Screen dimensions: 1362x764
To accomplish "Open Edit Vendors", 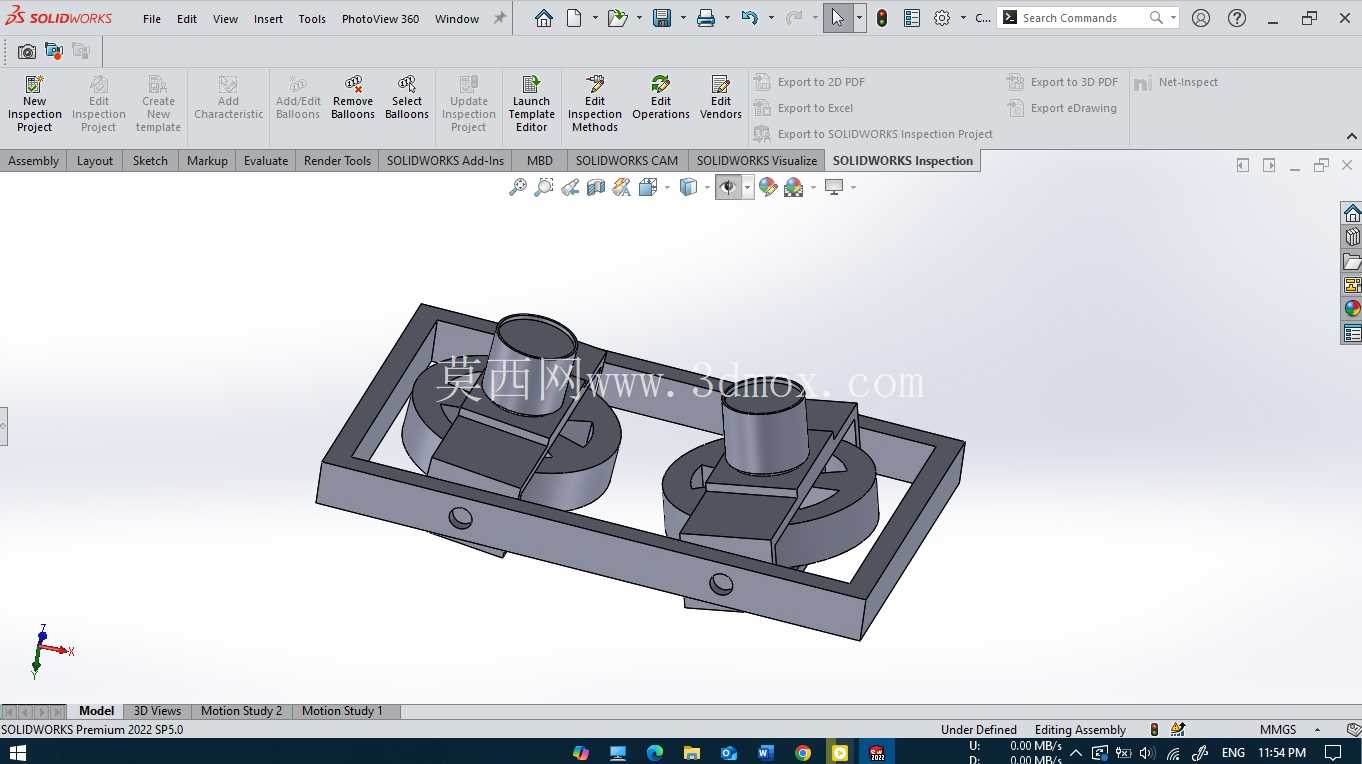I will (721, 97).
